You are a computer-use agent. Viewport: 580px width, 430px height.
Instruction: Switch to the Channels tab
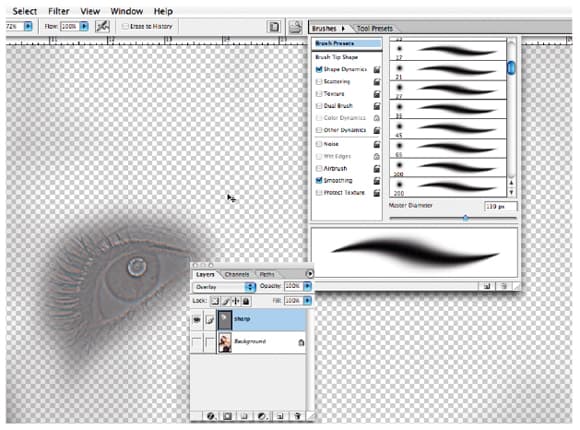tap(237, 275)
